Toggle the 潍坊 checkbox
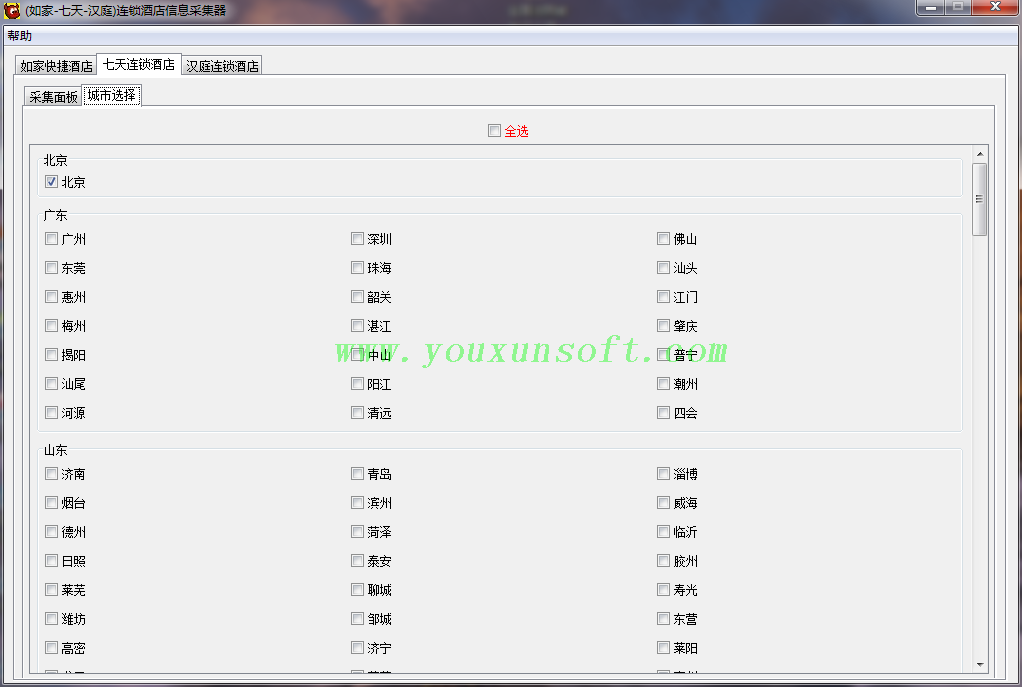This screenshot has height=687, width=1022. (x=51, y=619)
